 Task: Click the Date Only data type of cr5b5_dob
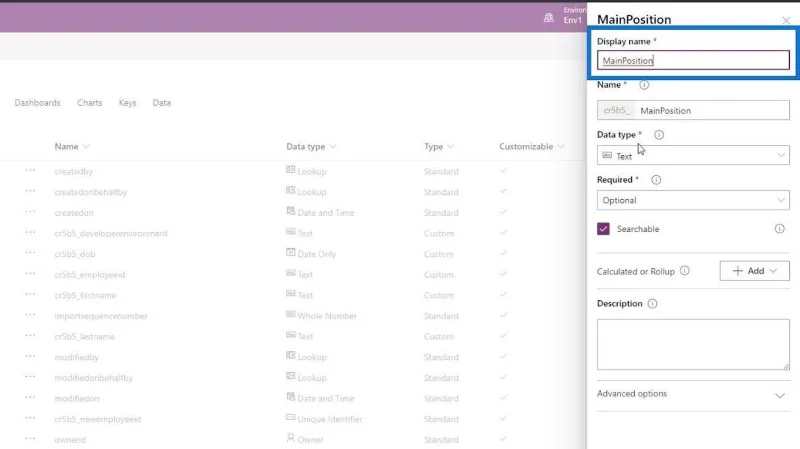pyautogui.click(x=311, y=254)
